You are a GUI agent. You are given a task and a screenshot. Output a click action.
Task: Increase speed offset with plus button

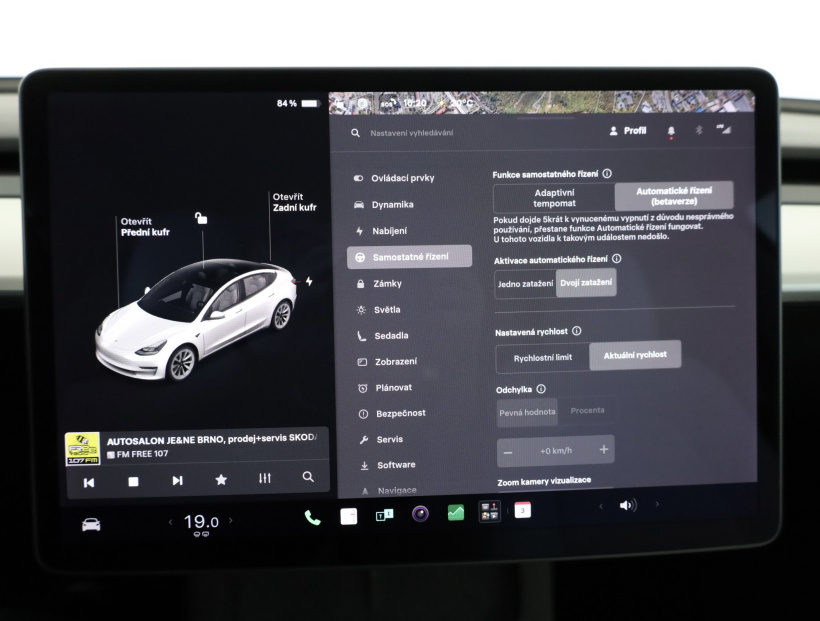pos(603,449)
